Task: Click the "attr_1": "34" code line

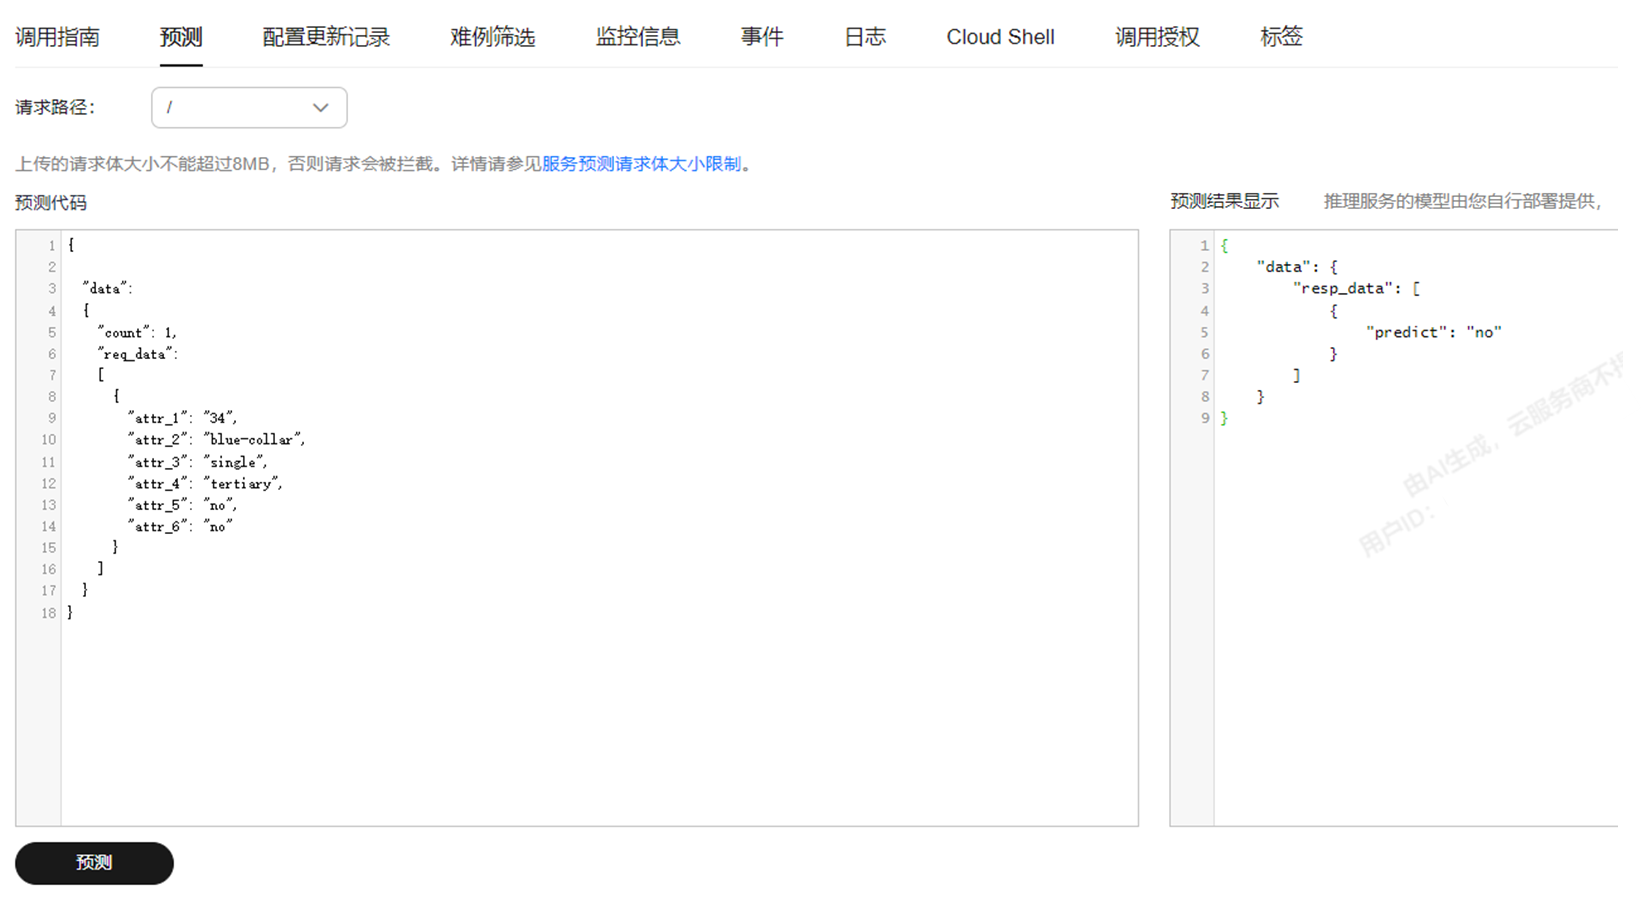Action: (x=182, y=418)
